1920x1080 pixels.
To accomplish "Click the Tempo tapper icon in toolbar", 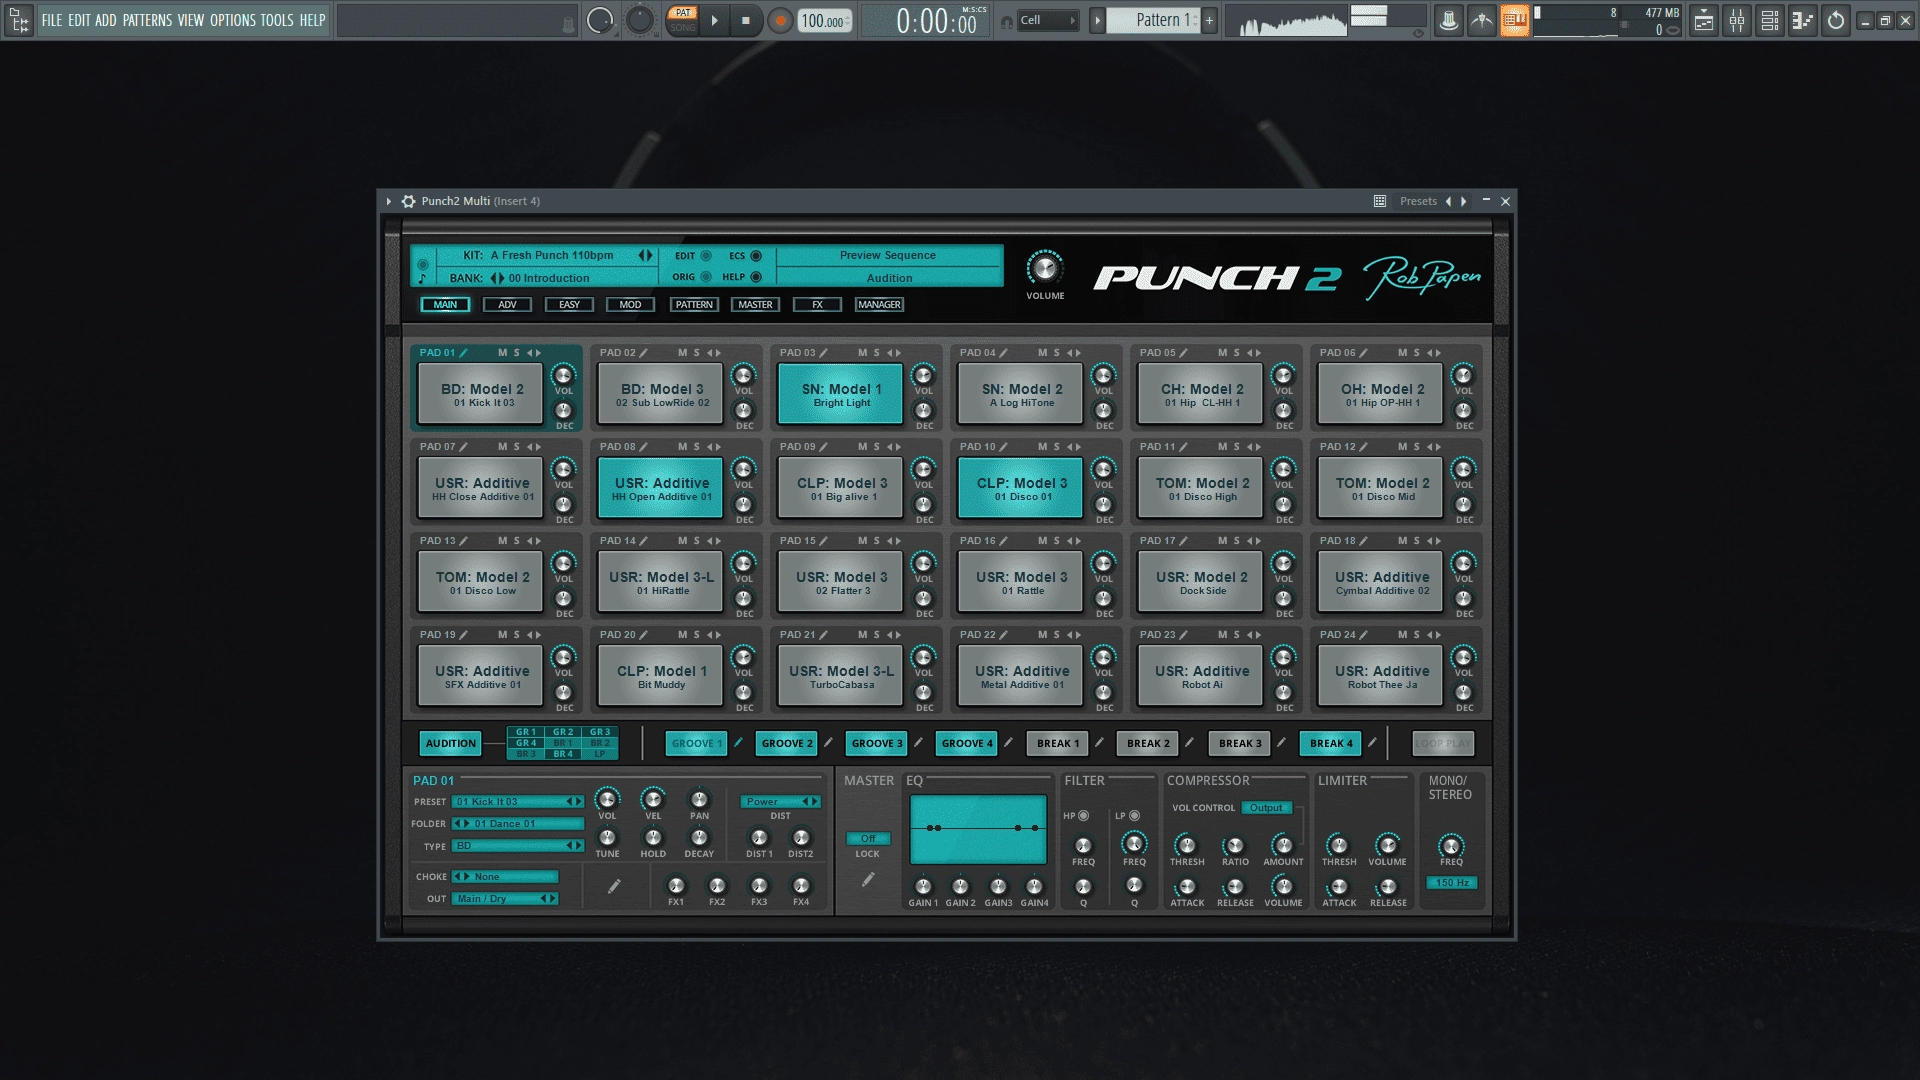I will (x=1448, y=20).
